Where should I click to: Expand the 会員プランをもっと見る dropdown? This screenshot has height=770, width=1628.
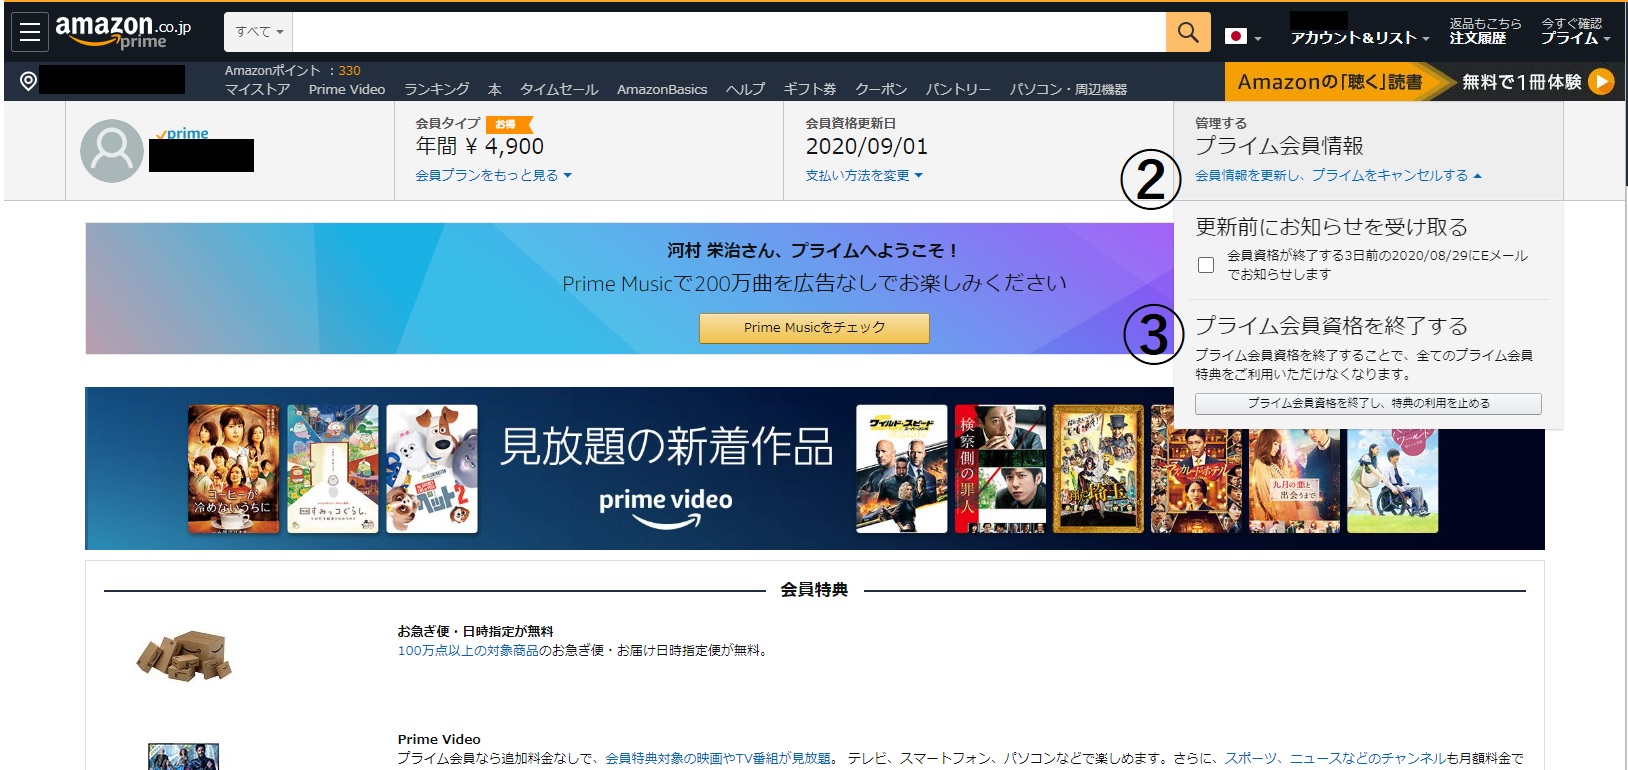(x=493, y=176)
